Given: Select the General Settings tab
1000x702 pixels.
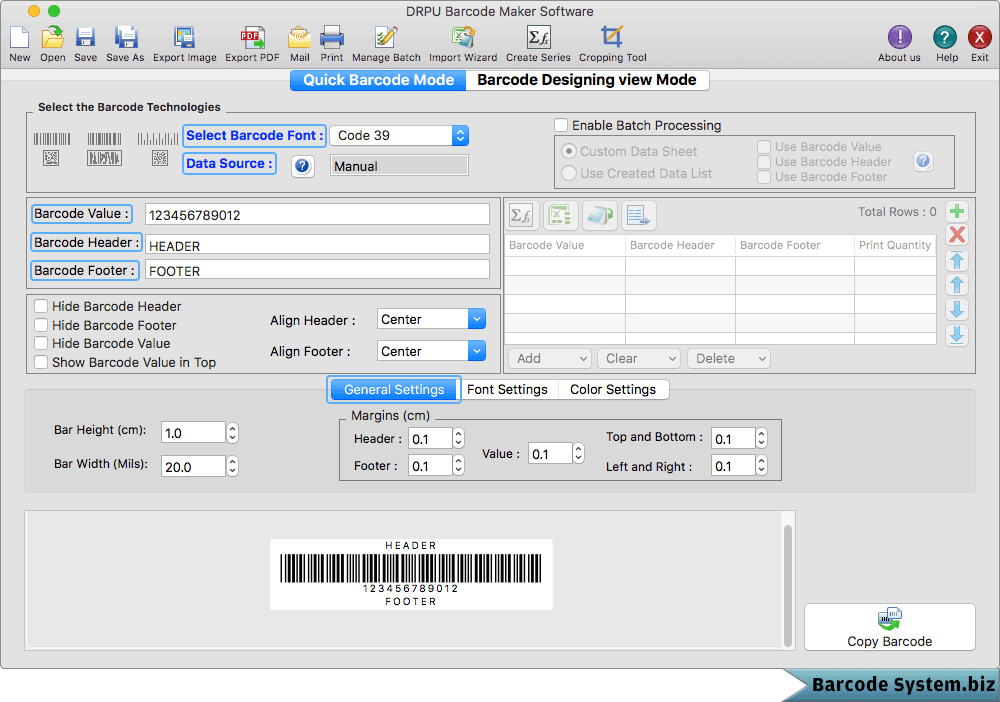Looking at the screenshot, I should (x=394, y=390).
